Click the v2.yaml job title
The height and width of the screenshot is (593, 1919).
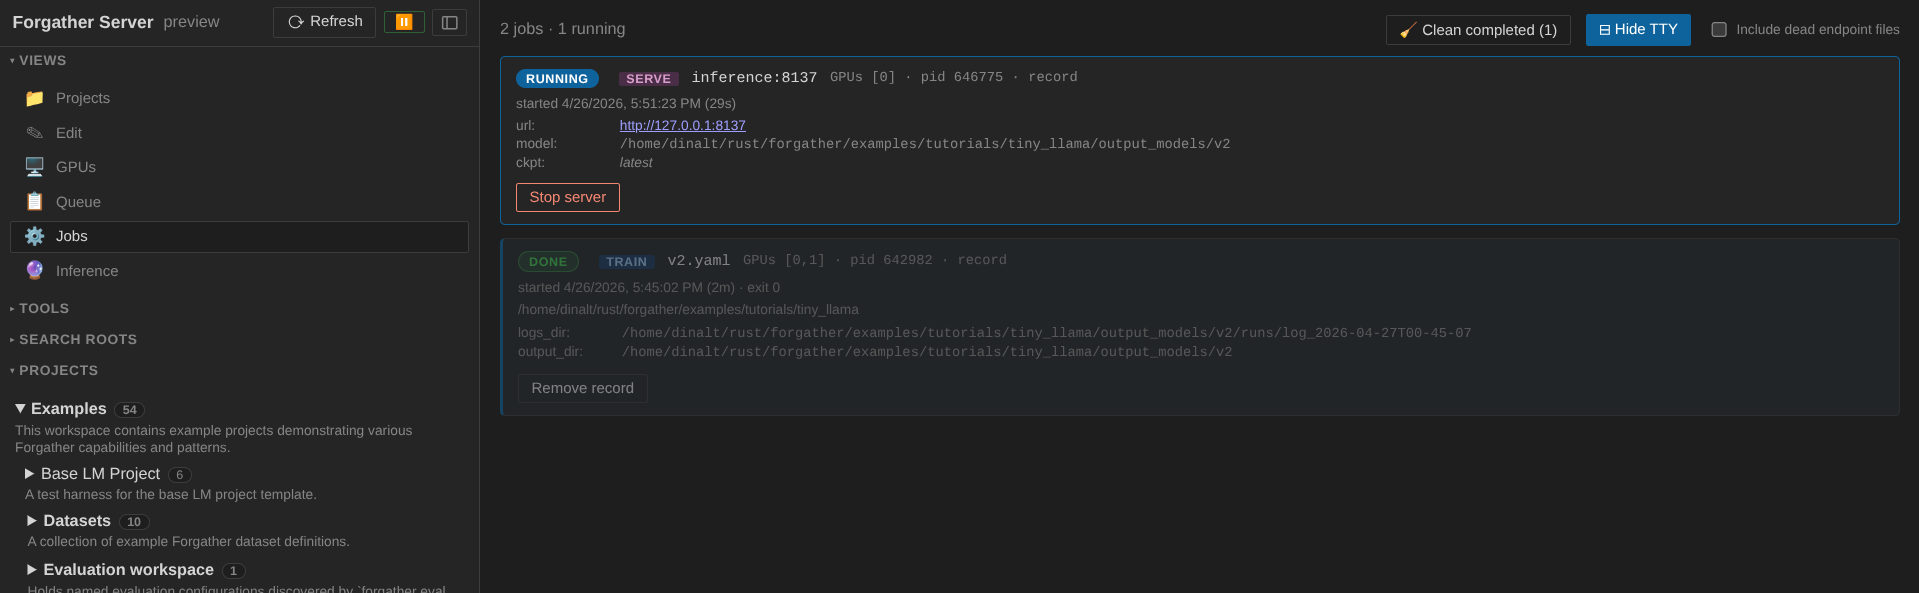pos(699,261)
